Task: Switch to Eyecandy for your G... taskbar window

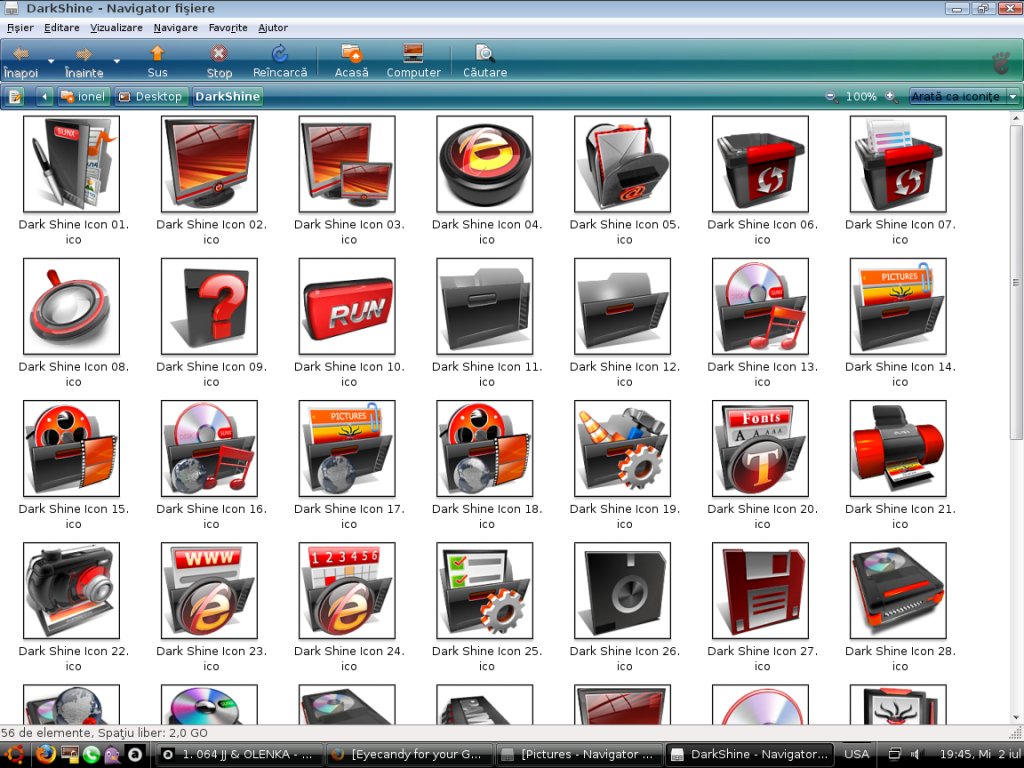Action: (409, 754)
